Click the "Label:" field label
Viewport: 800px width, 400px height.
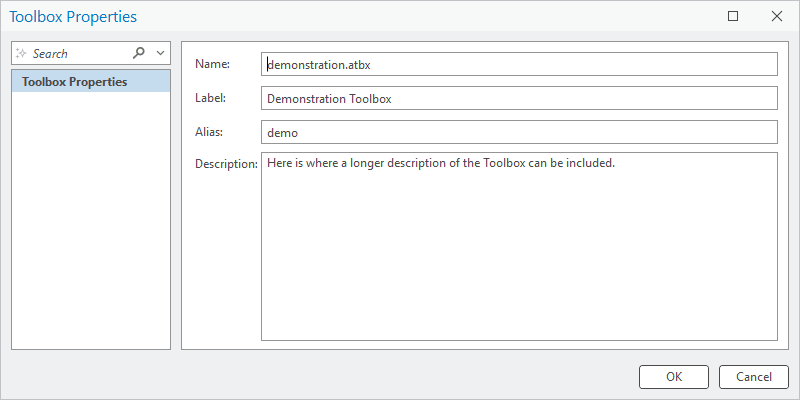click(x=210, y=98)
